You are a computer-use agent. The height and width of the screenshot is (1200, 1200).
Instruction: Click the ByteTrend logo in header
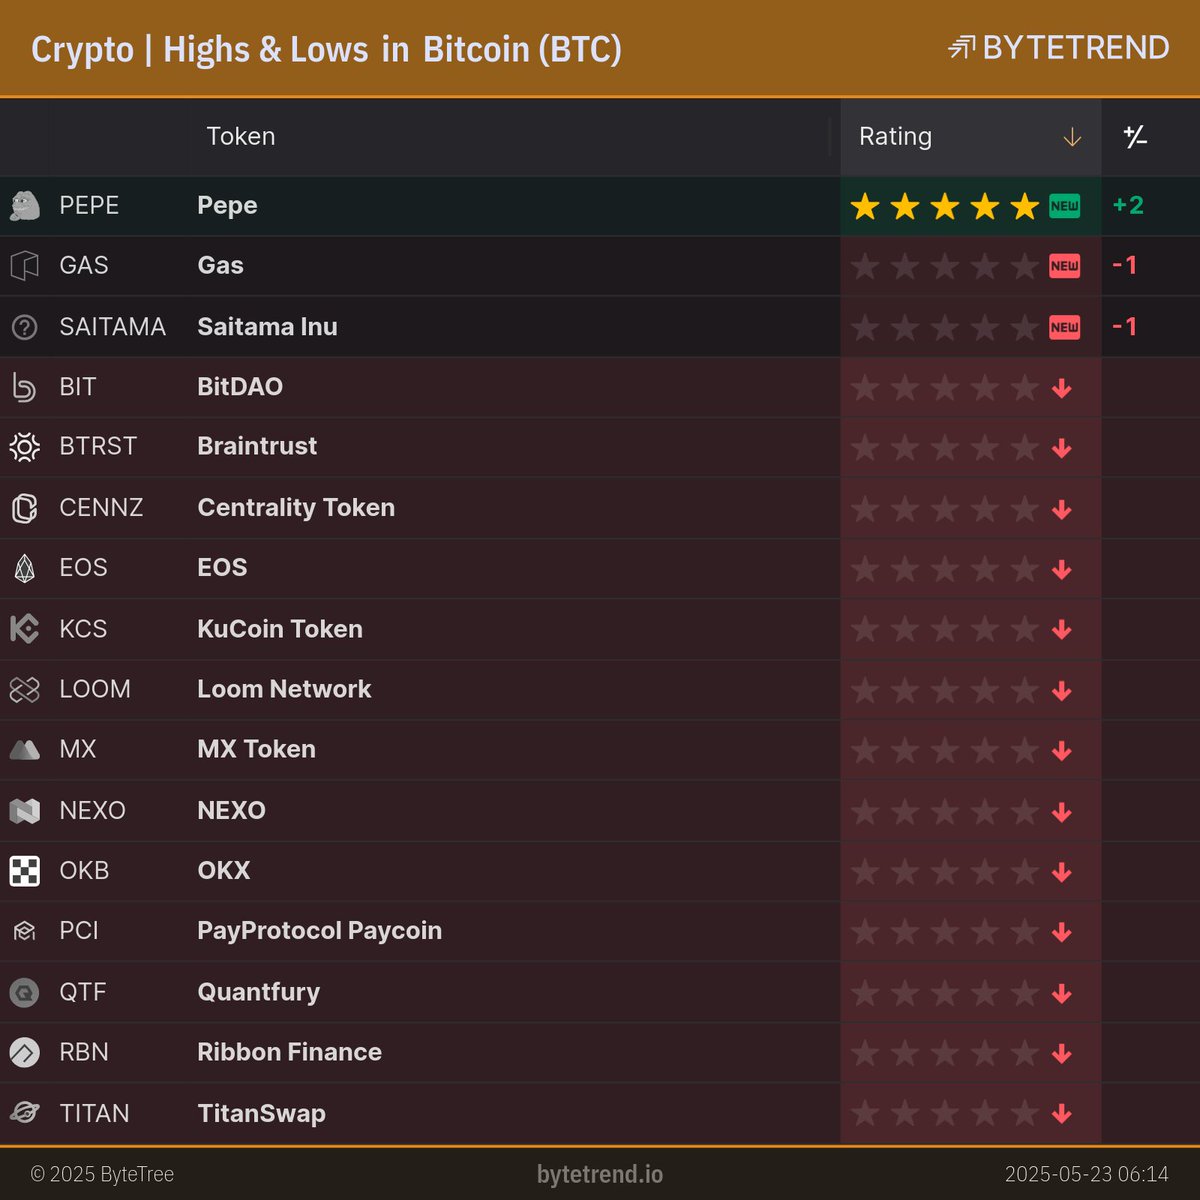1058,47
